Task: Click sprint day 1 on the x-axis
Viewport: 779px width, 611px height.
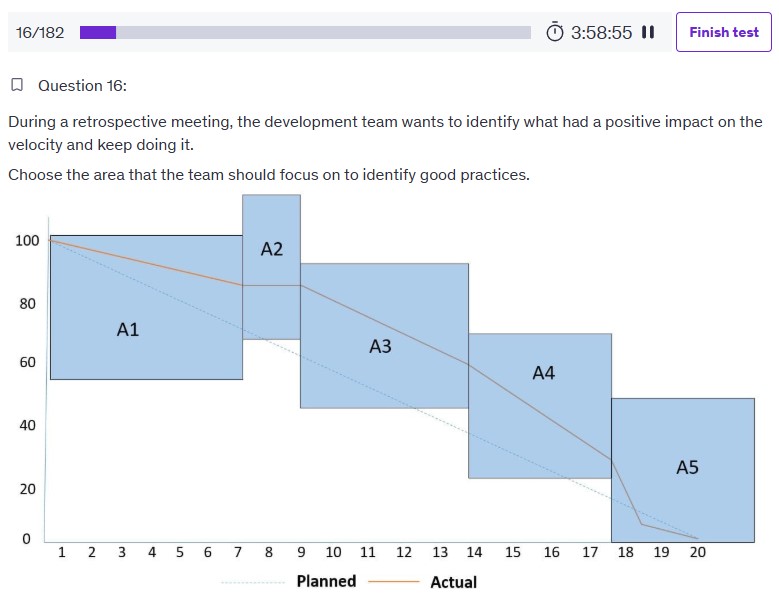Action: pos(62,552)
